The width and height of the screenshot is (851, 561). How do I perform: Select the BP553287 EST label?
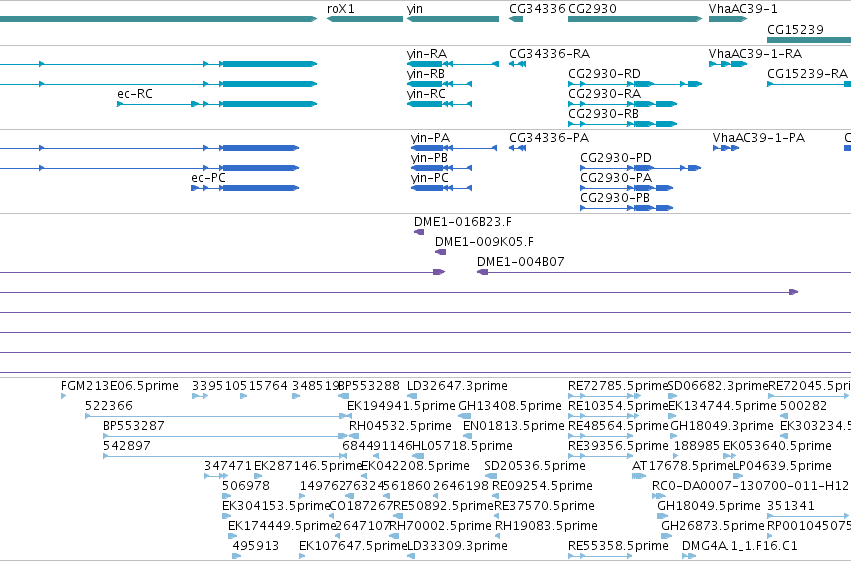click(134, 426)
